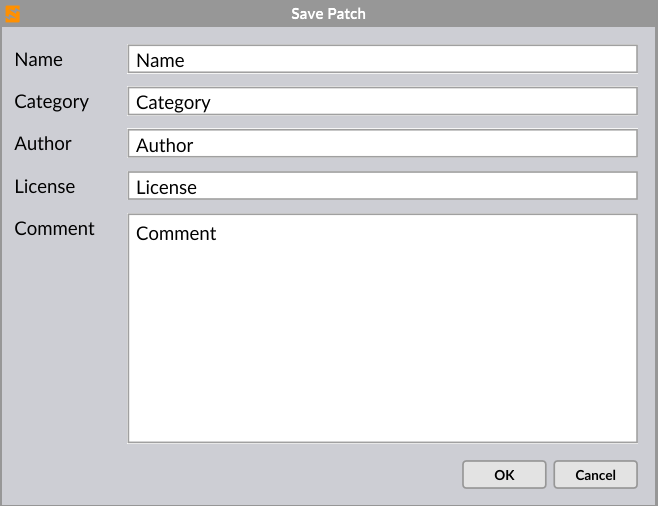
Task: Click the orange Surge icon in title bar
Action: point(13,14)
